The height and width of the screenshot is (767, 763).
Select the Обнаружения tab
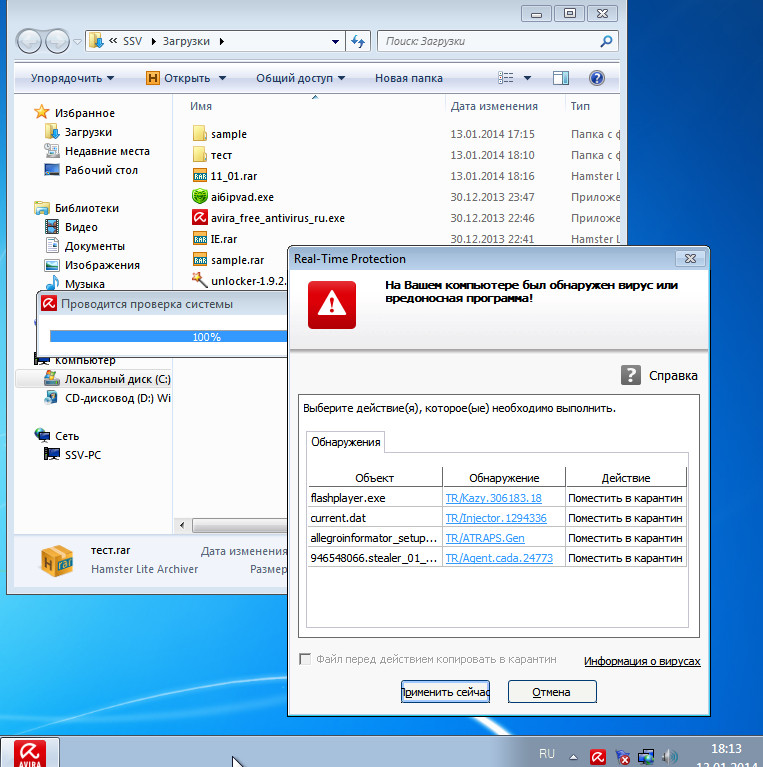(345, 441)
